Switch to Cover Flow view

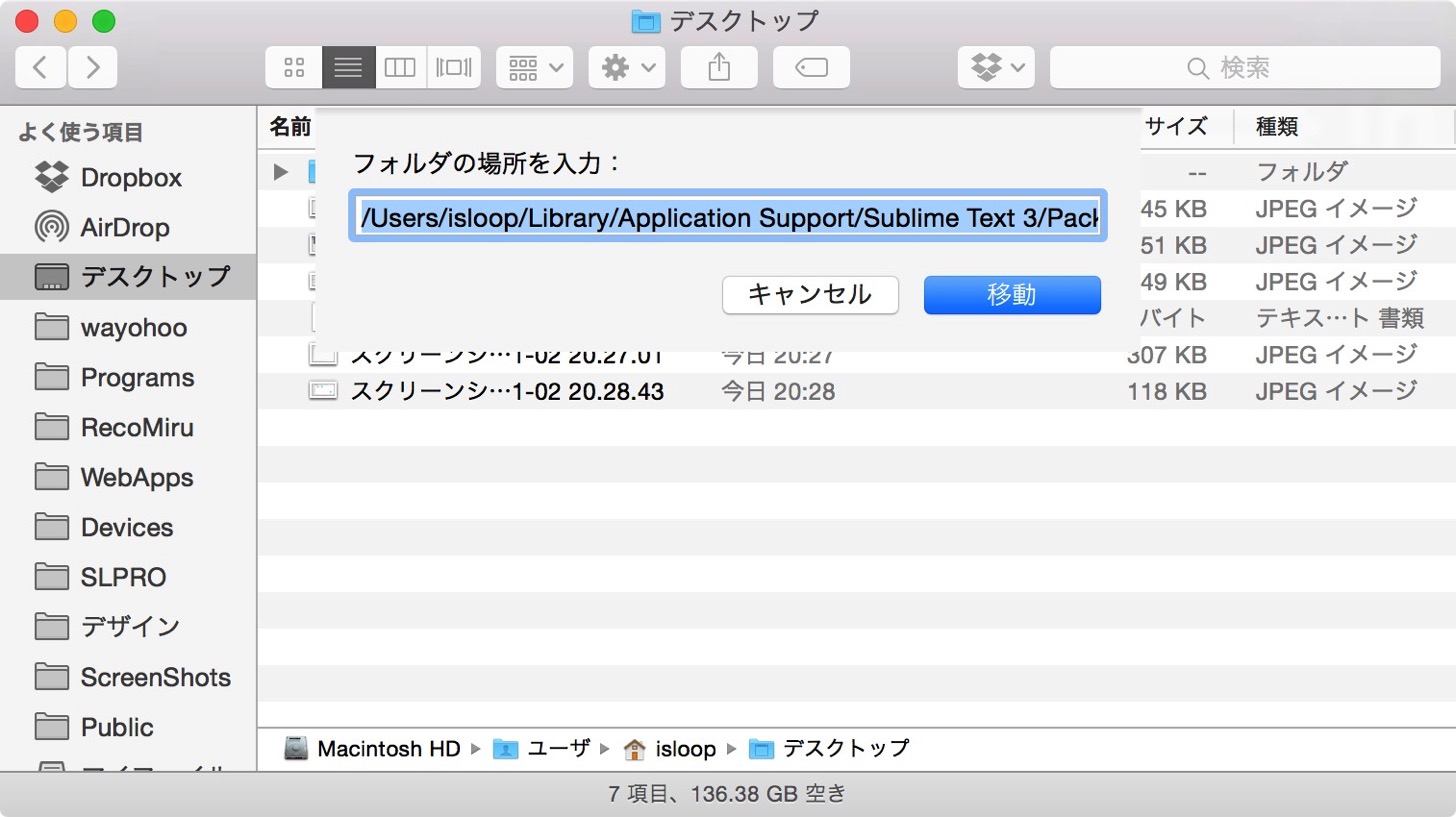(454, 68)
